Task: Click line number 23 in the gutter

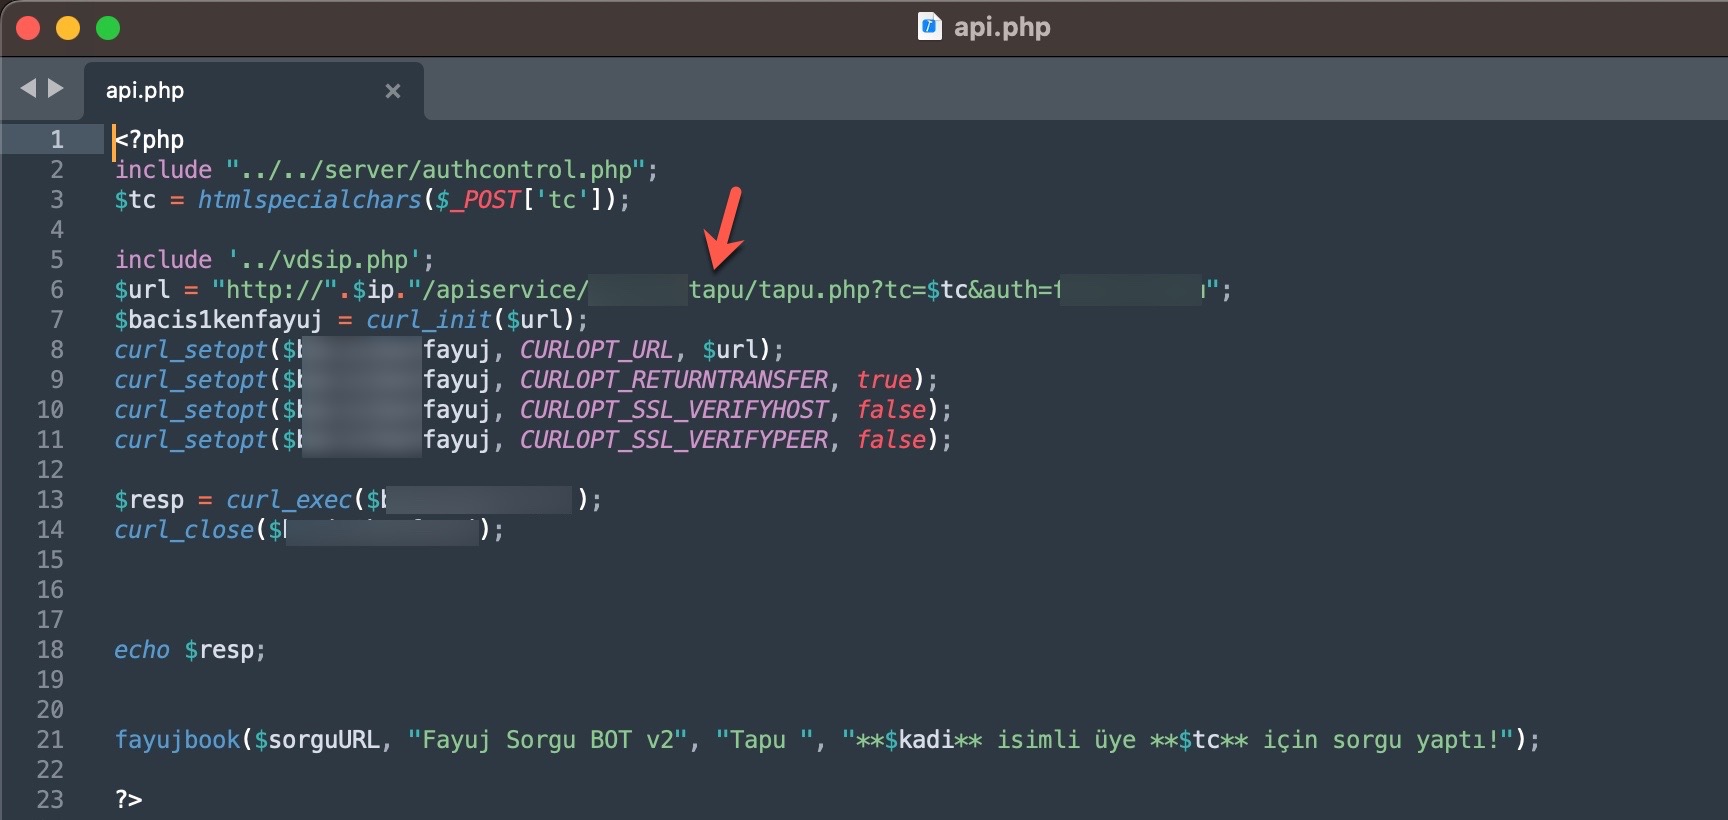Action: coord(50,799)
